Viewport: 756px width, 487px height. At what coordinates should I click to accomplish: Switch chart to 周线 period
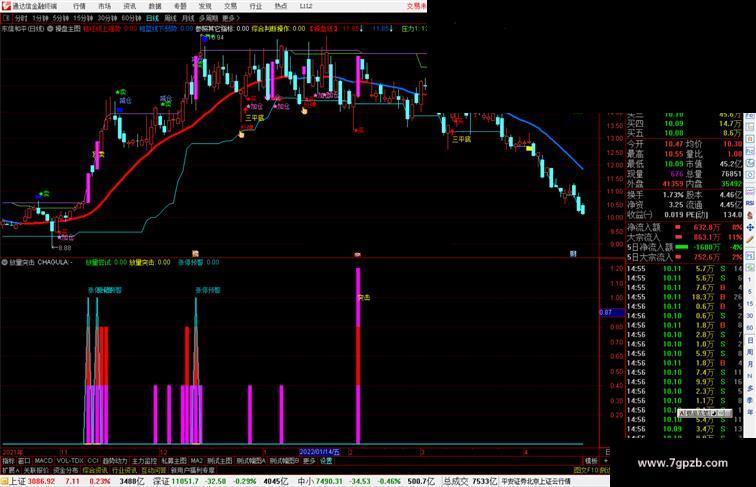point(171,18)
